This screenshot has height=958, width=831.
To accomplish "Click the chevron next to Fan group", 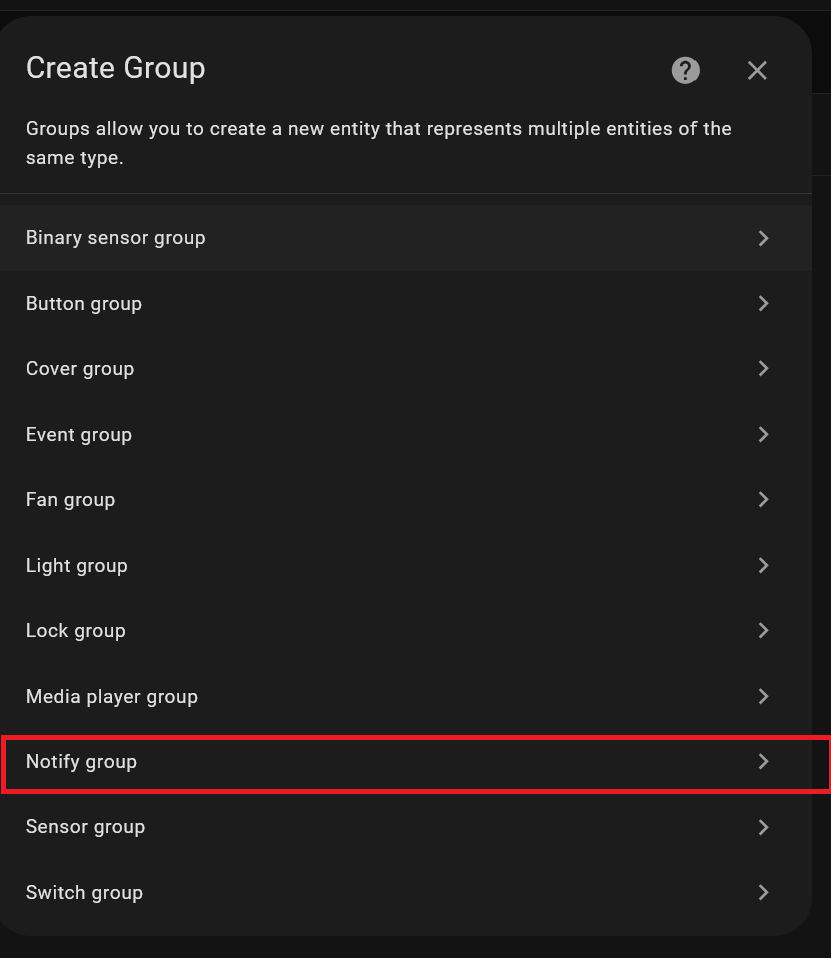I will tap(763, 499).
